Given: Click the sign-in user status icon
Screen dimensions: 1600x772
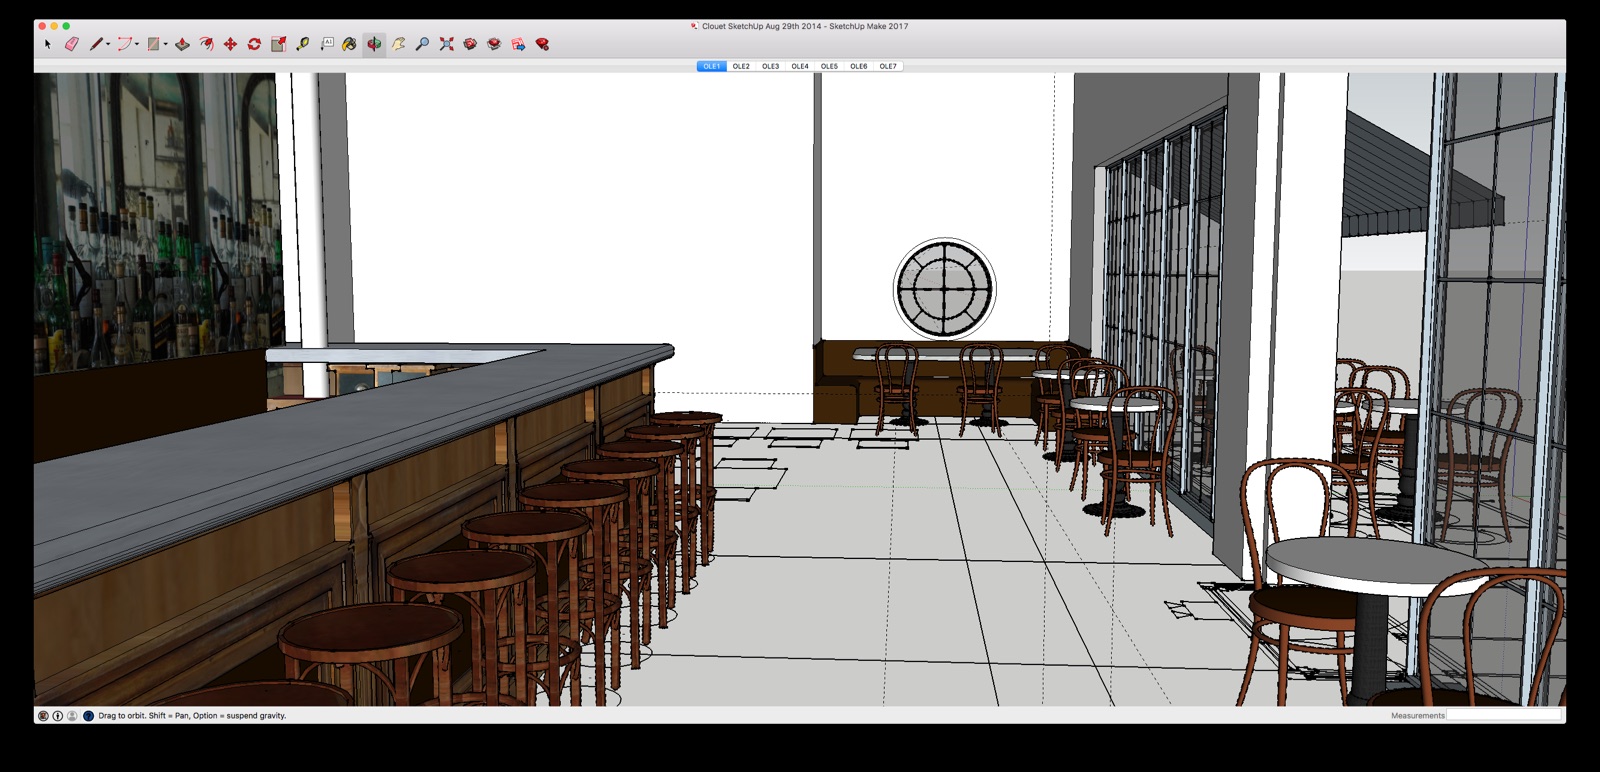Looking at the screenshot, I should point(72,716).
